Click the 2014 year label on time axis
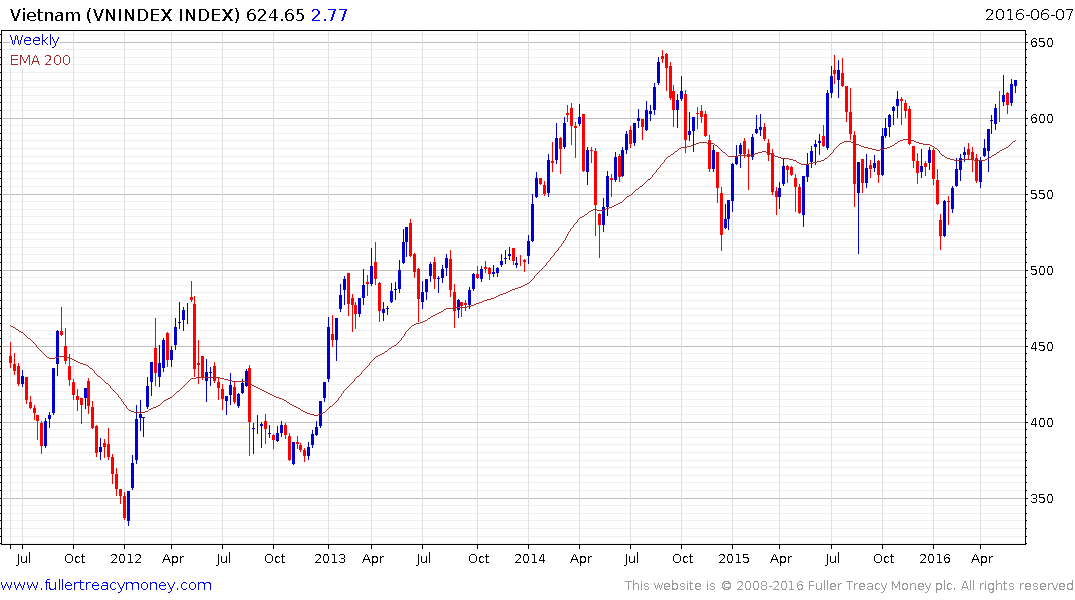This screenshot has height=600, width=1075. tap(530, 559)
